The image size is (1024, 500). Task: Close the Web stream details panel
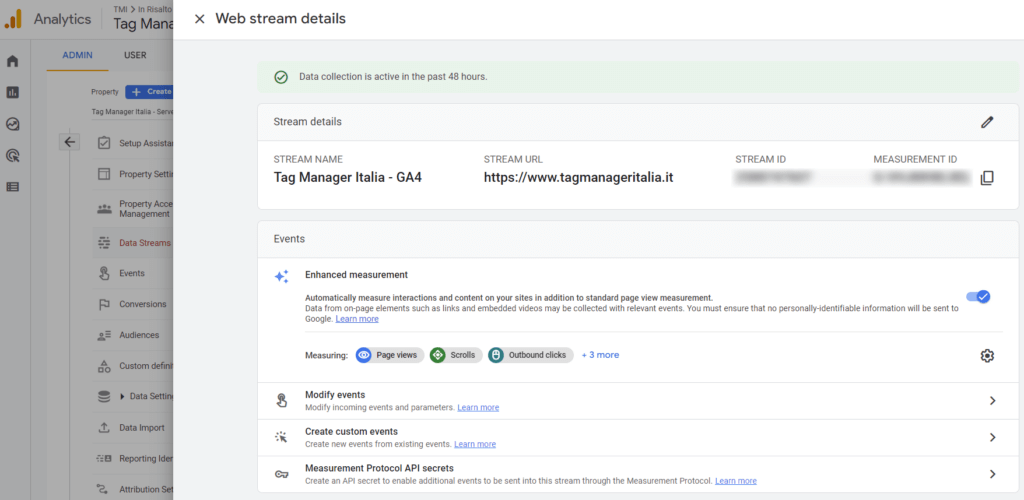(200, 19)
